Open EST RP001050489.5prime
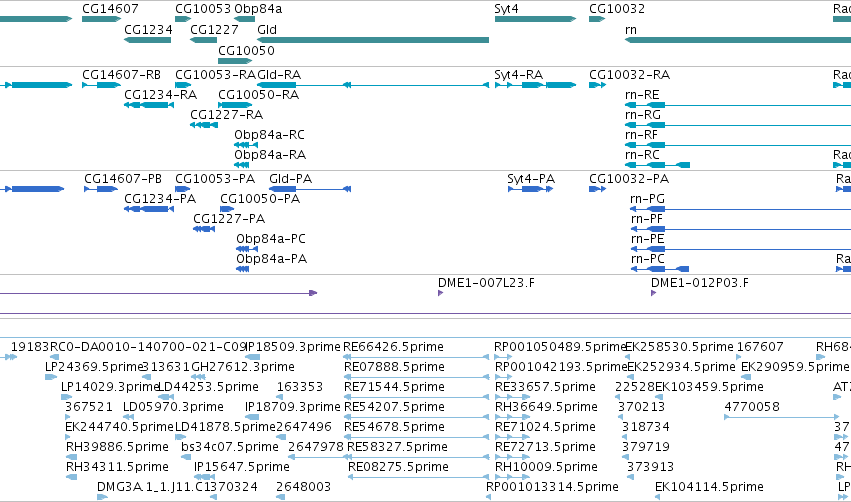The height and width of the screenshot is (502, 851). (503, 357)
